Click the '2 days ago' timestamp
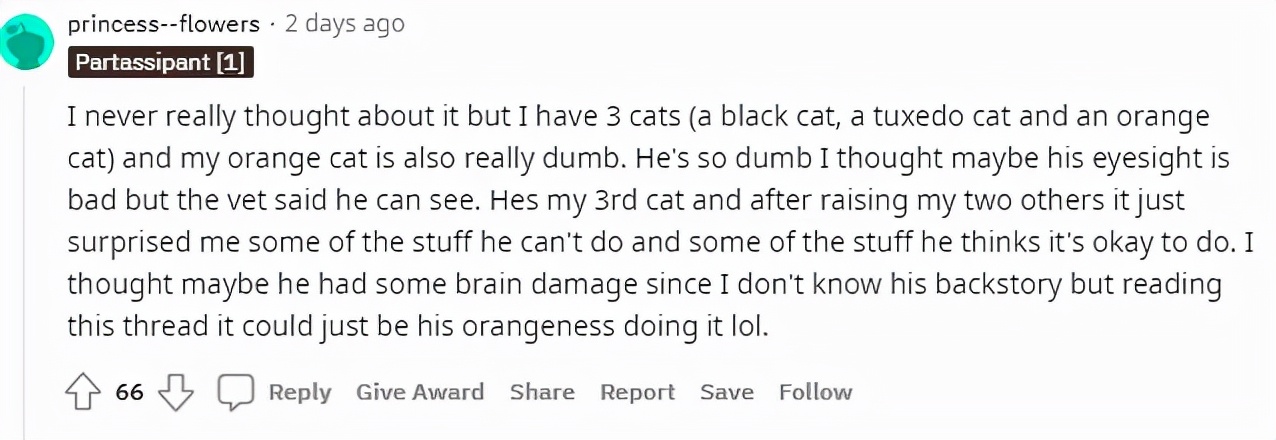Viewport: 1276px width, 440px height. [x=344, y=24]
